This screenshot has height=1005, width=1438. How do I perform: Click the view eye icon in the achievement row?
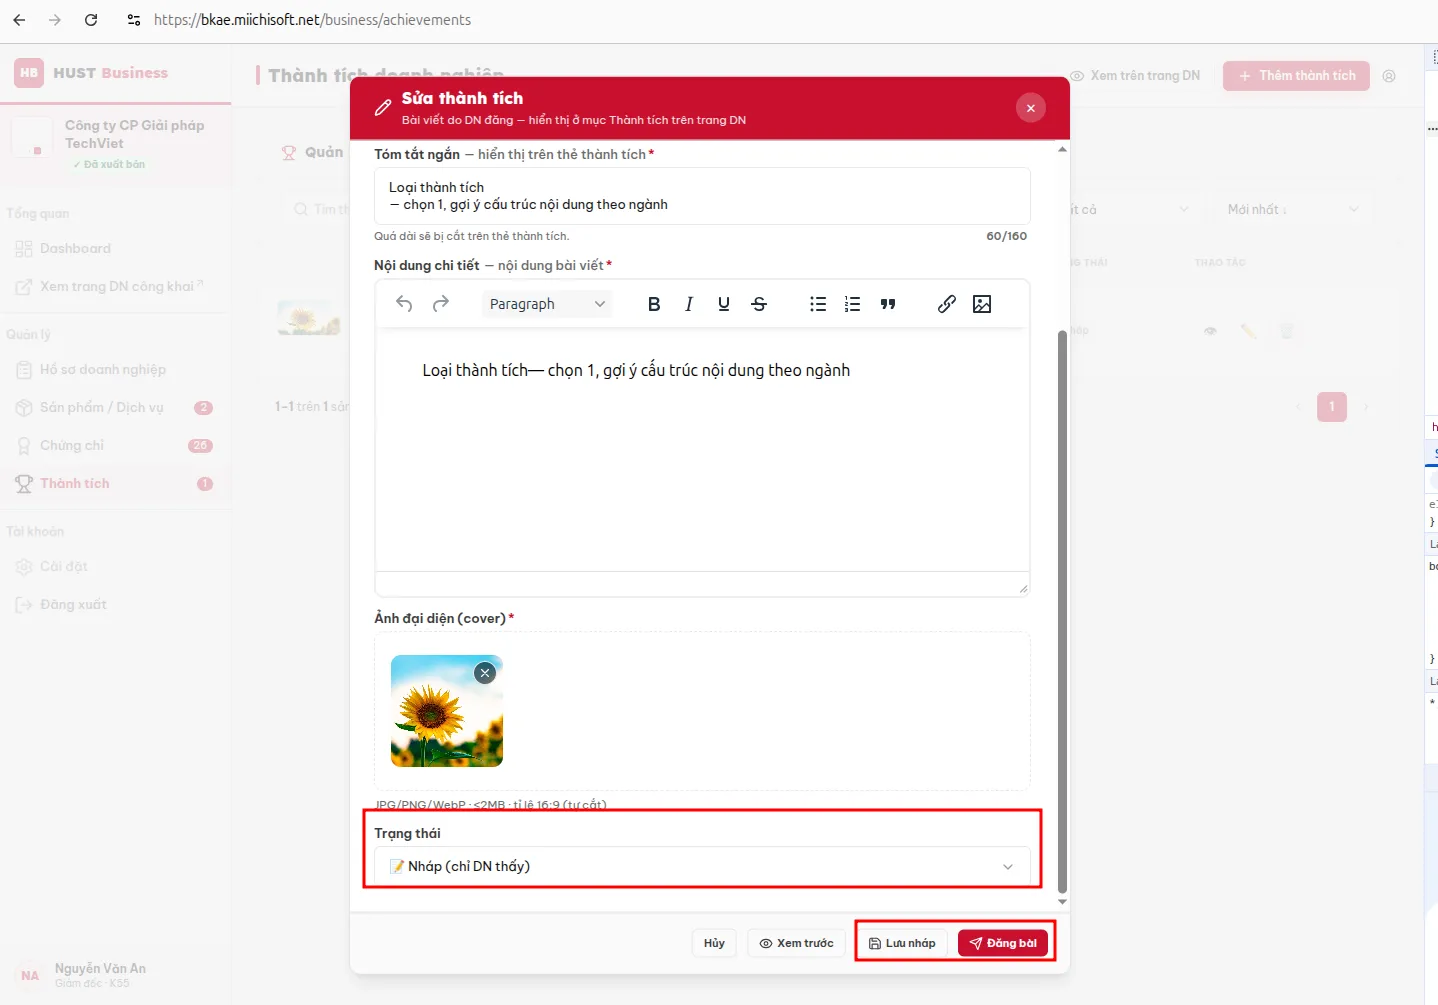pyautogui.click(x=1210, y=331)
